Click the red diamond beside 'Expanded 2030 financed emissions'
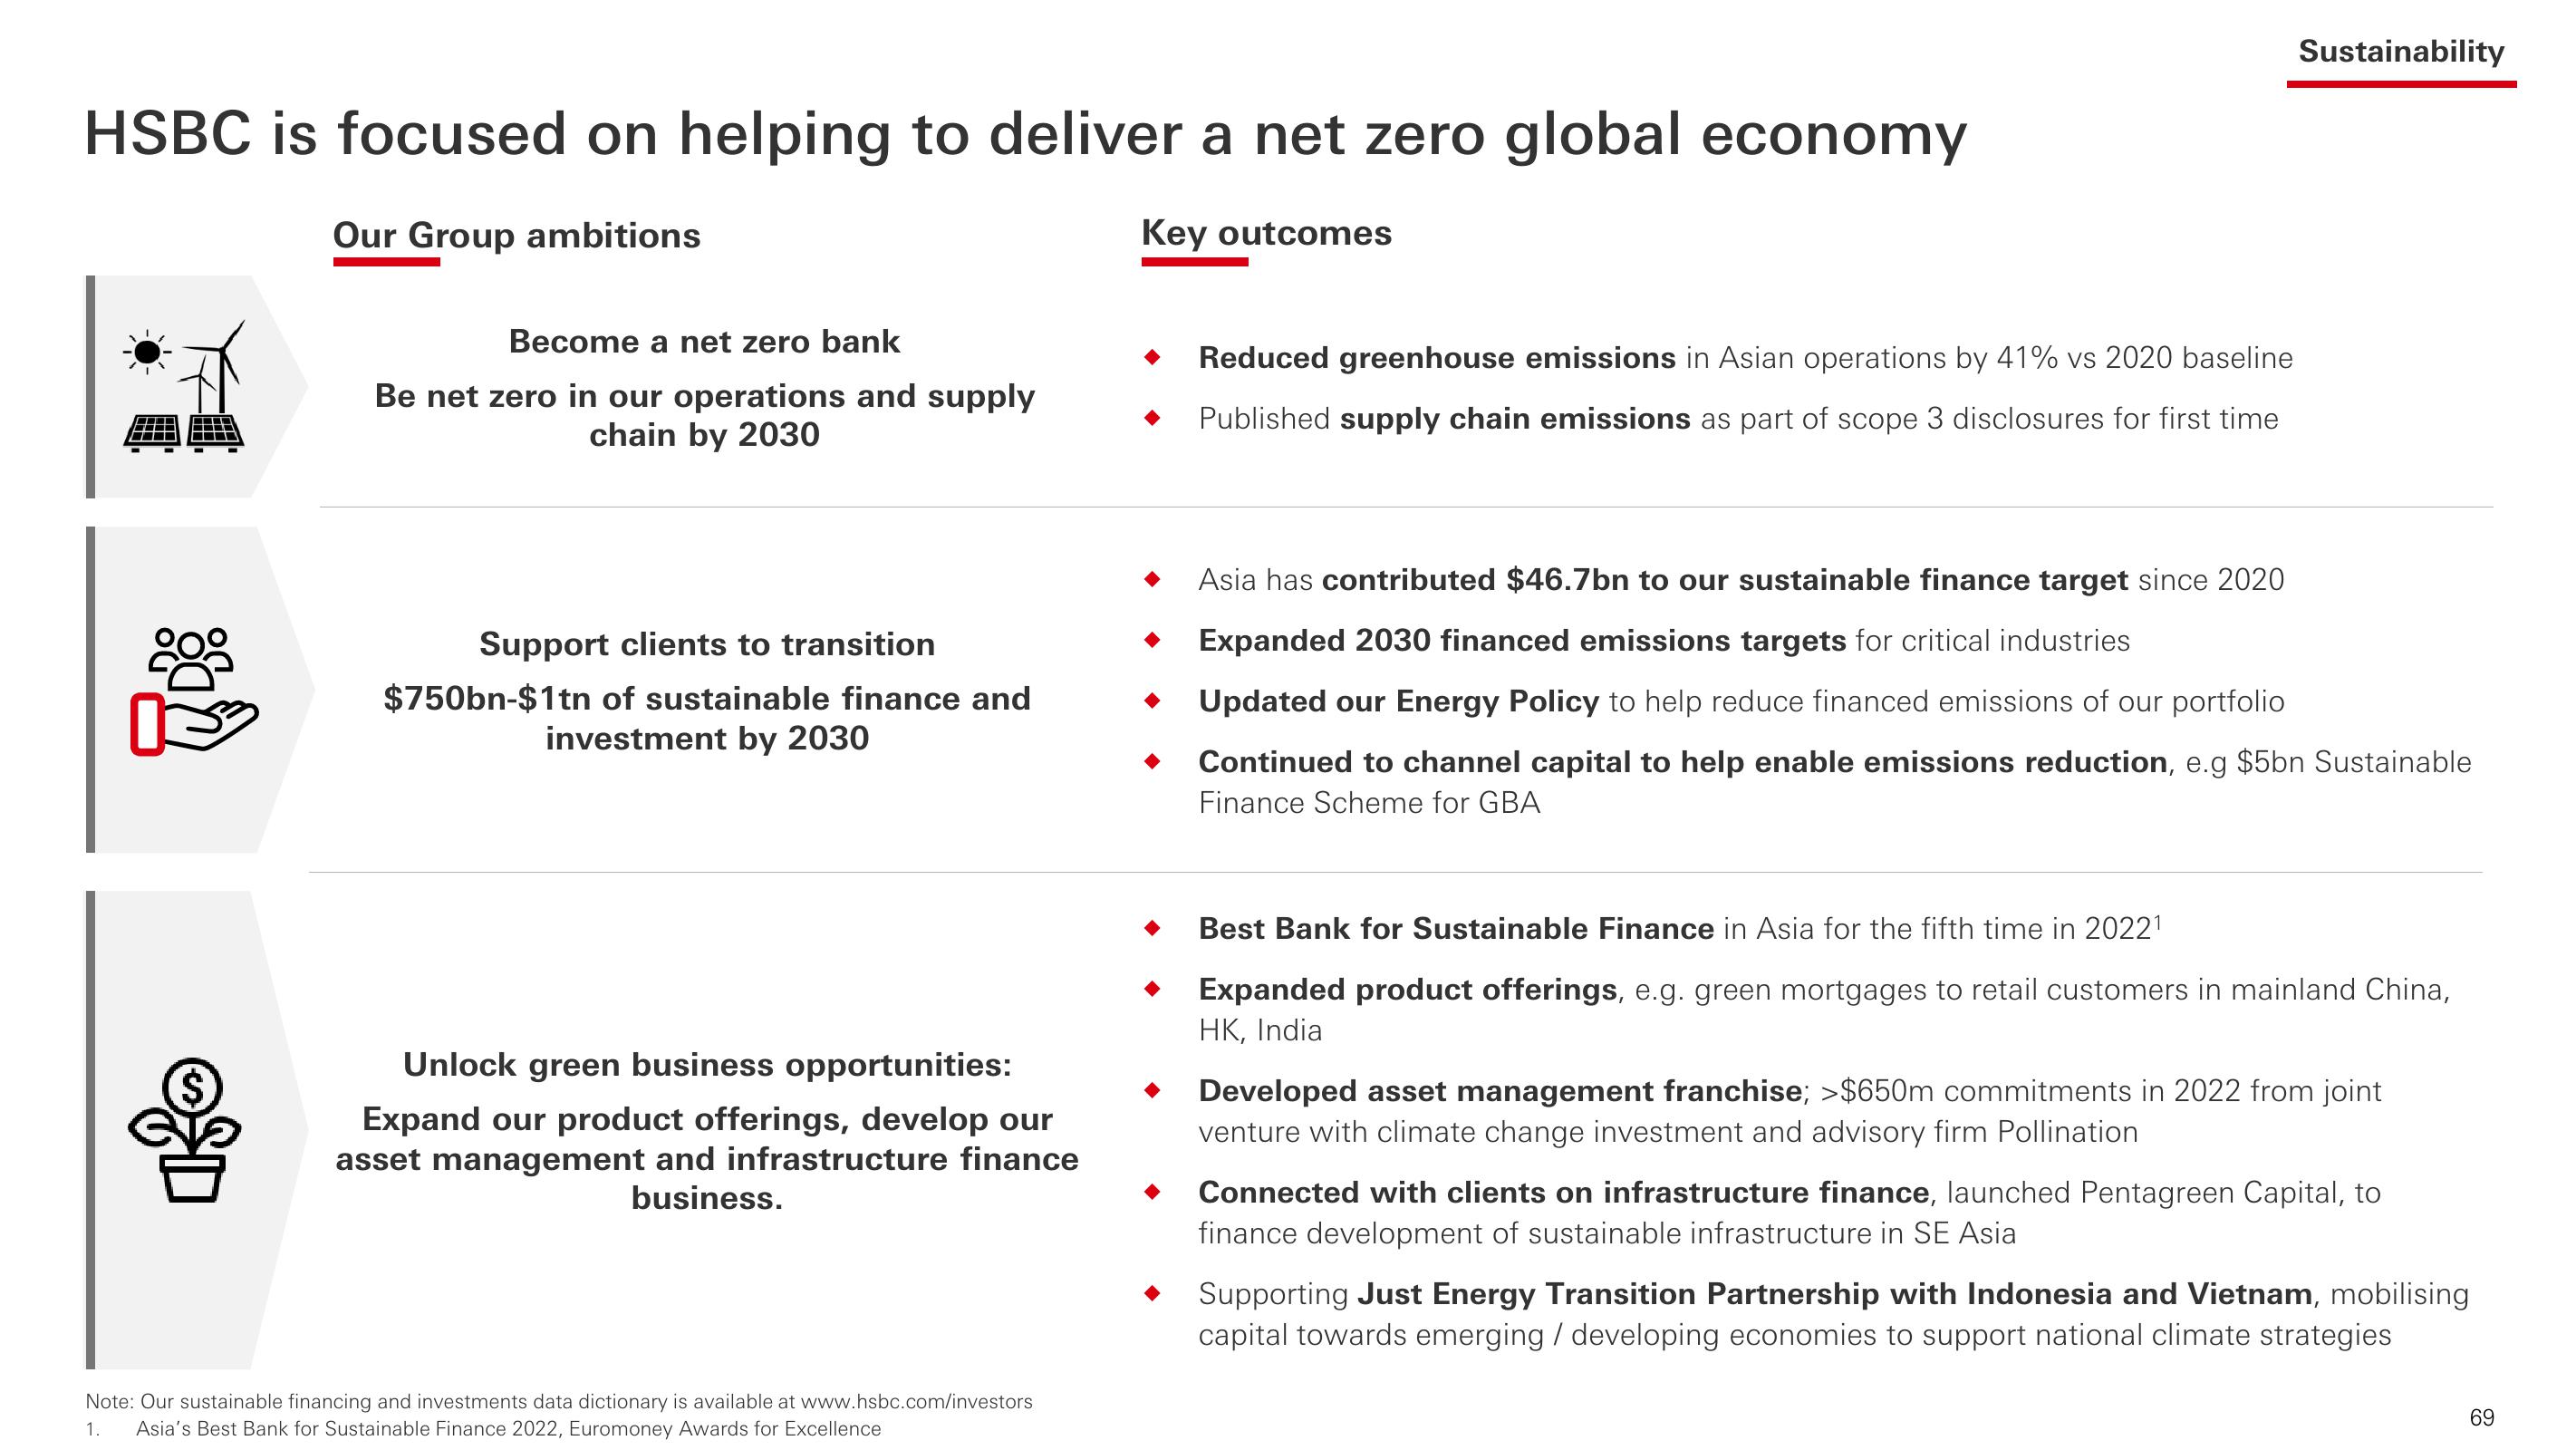The image size is (2576, 1450). pyautogui.click(x=1152, y=640)
